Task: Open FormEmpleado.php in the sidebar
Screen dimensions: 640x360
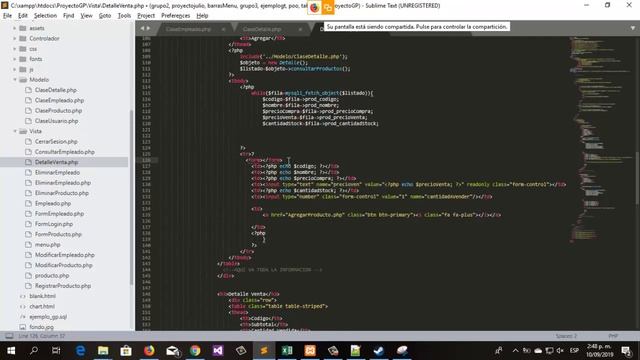Action: pos(59,213)
